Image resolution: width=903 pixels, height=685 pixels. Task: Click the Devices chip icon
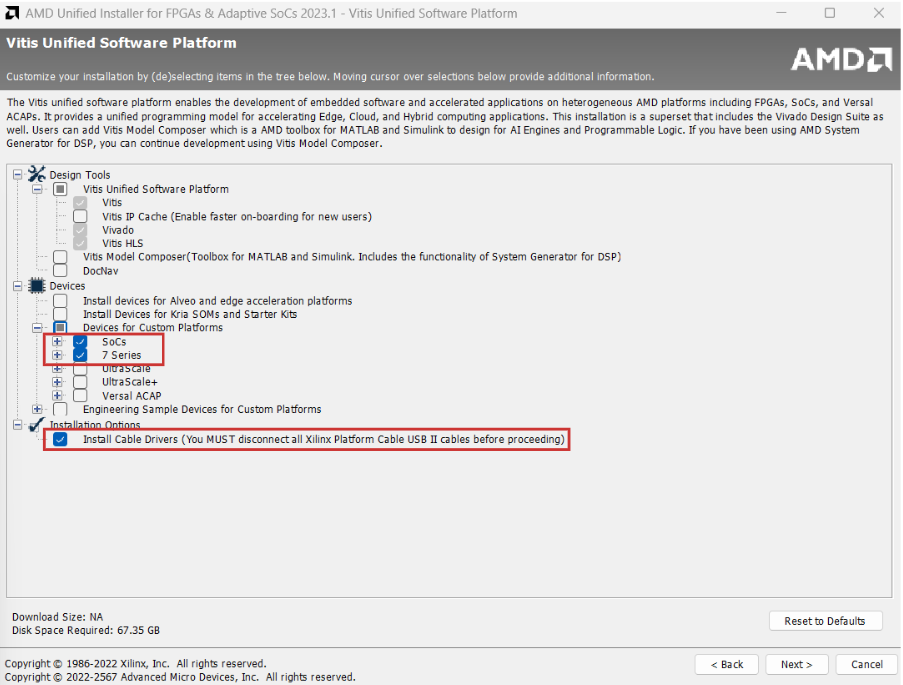[x=37, y=286]
